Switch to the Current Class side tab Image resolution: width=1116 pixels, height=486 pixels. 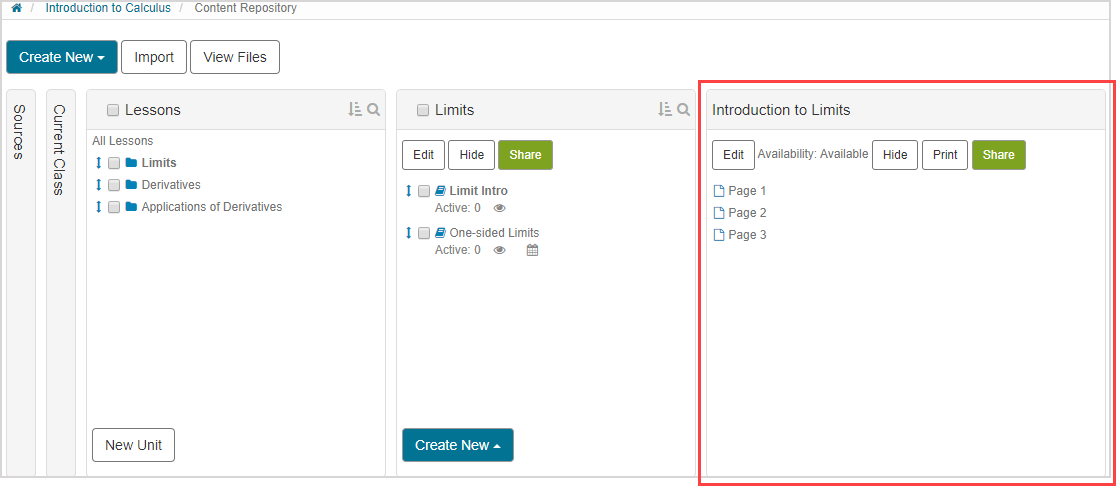(59, 149)
